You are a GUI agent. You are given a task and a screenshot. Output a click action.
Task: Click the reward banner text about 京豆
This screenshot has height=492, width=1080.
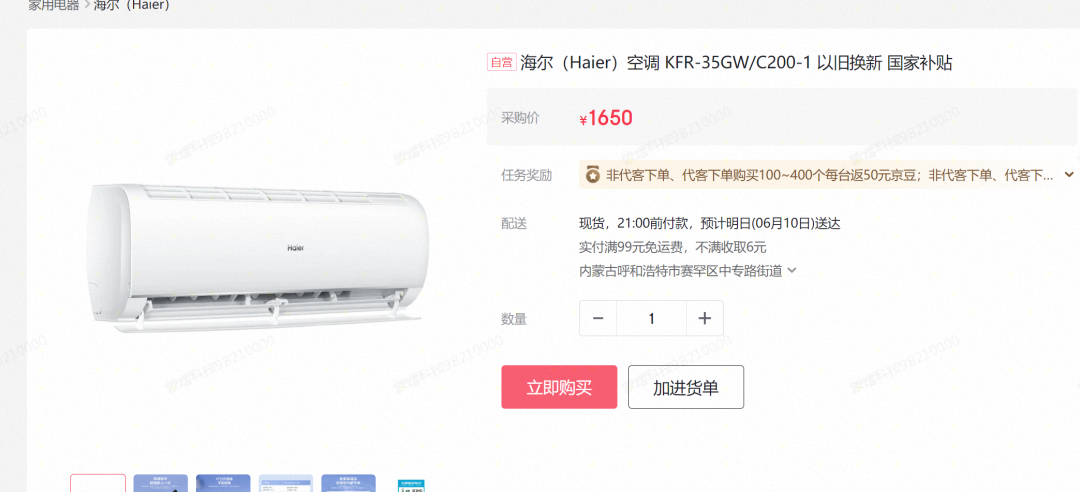829,175
